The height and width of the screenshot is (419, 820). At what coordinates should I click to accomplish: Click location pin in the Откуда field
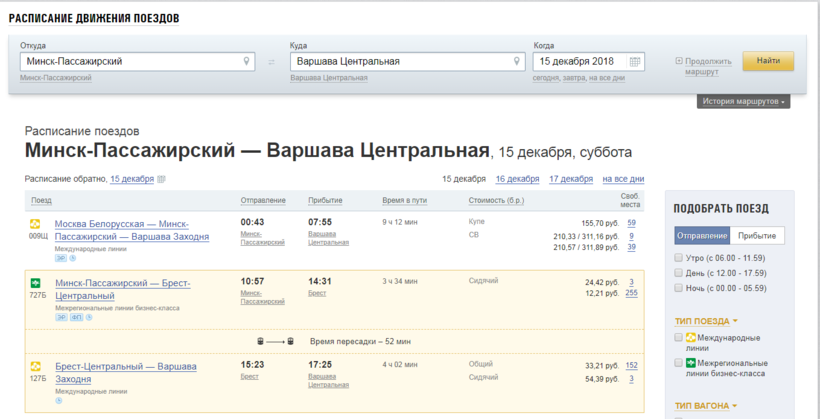click(x=248, y=61)
